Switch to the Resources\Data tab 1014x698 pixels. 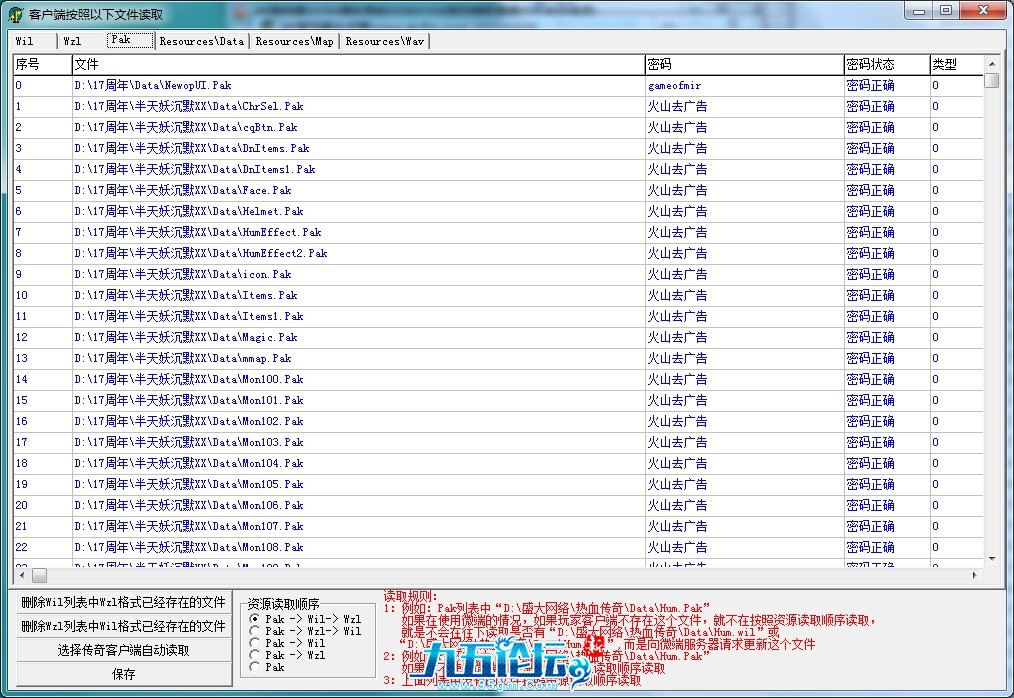click(201, 41)
